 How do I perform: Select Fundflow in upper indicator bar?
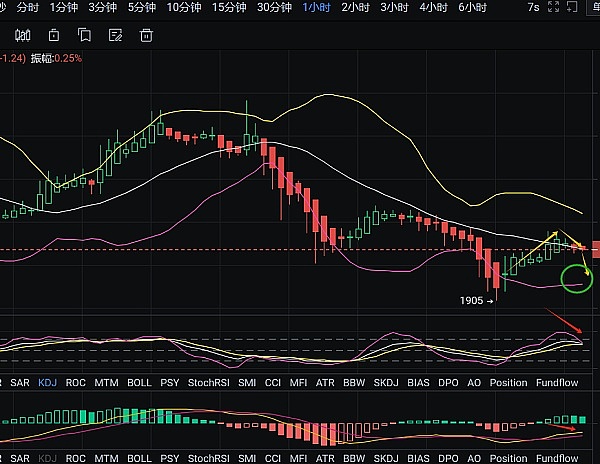(x=558, y=382)
